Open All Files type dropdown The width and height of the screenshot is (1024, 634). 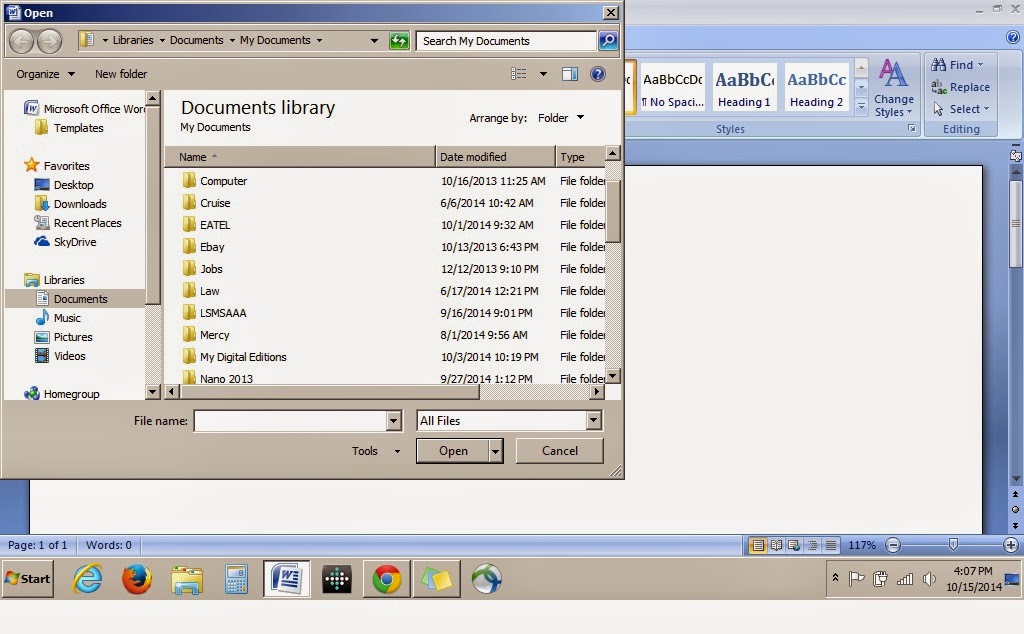tap(594, 420)
